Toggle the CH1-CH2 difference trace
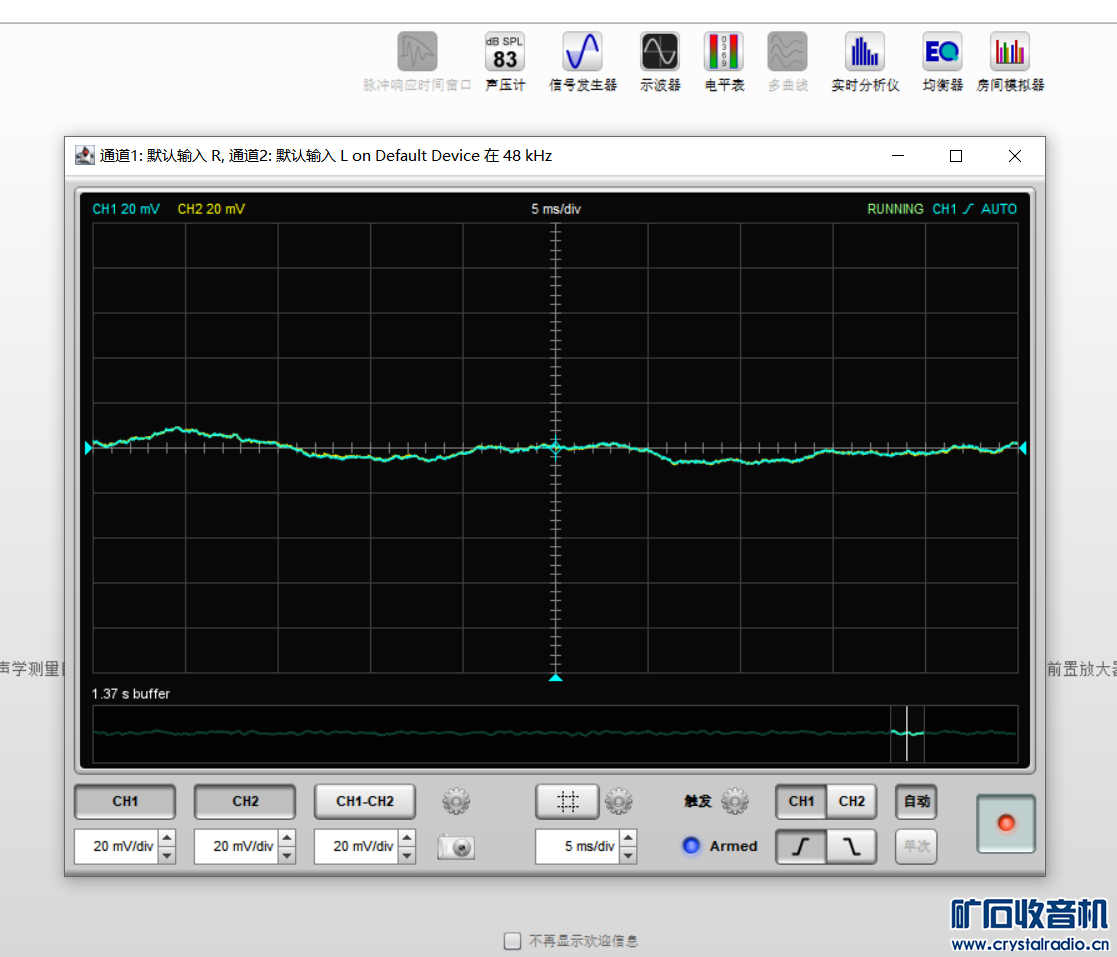The width and height of the screenshot is (1117, 957). pyautogui.click(x=365, y=801)
